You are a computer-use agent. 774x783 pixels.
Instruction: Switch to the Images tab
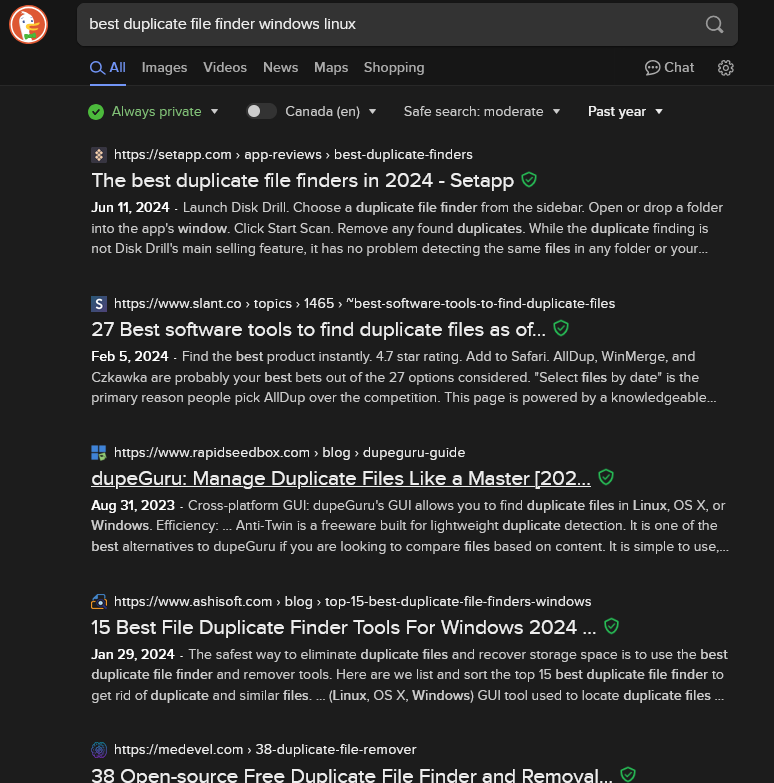point(164,68)
